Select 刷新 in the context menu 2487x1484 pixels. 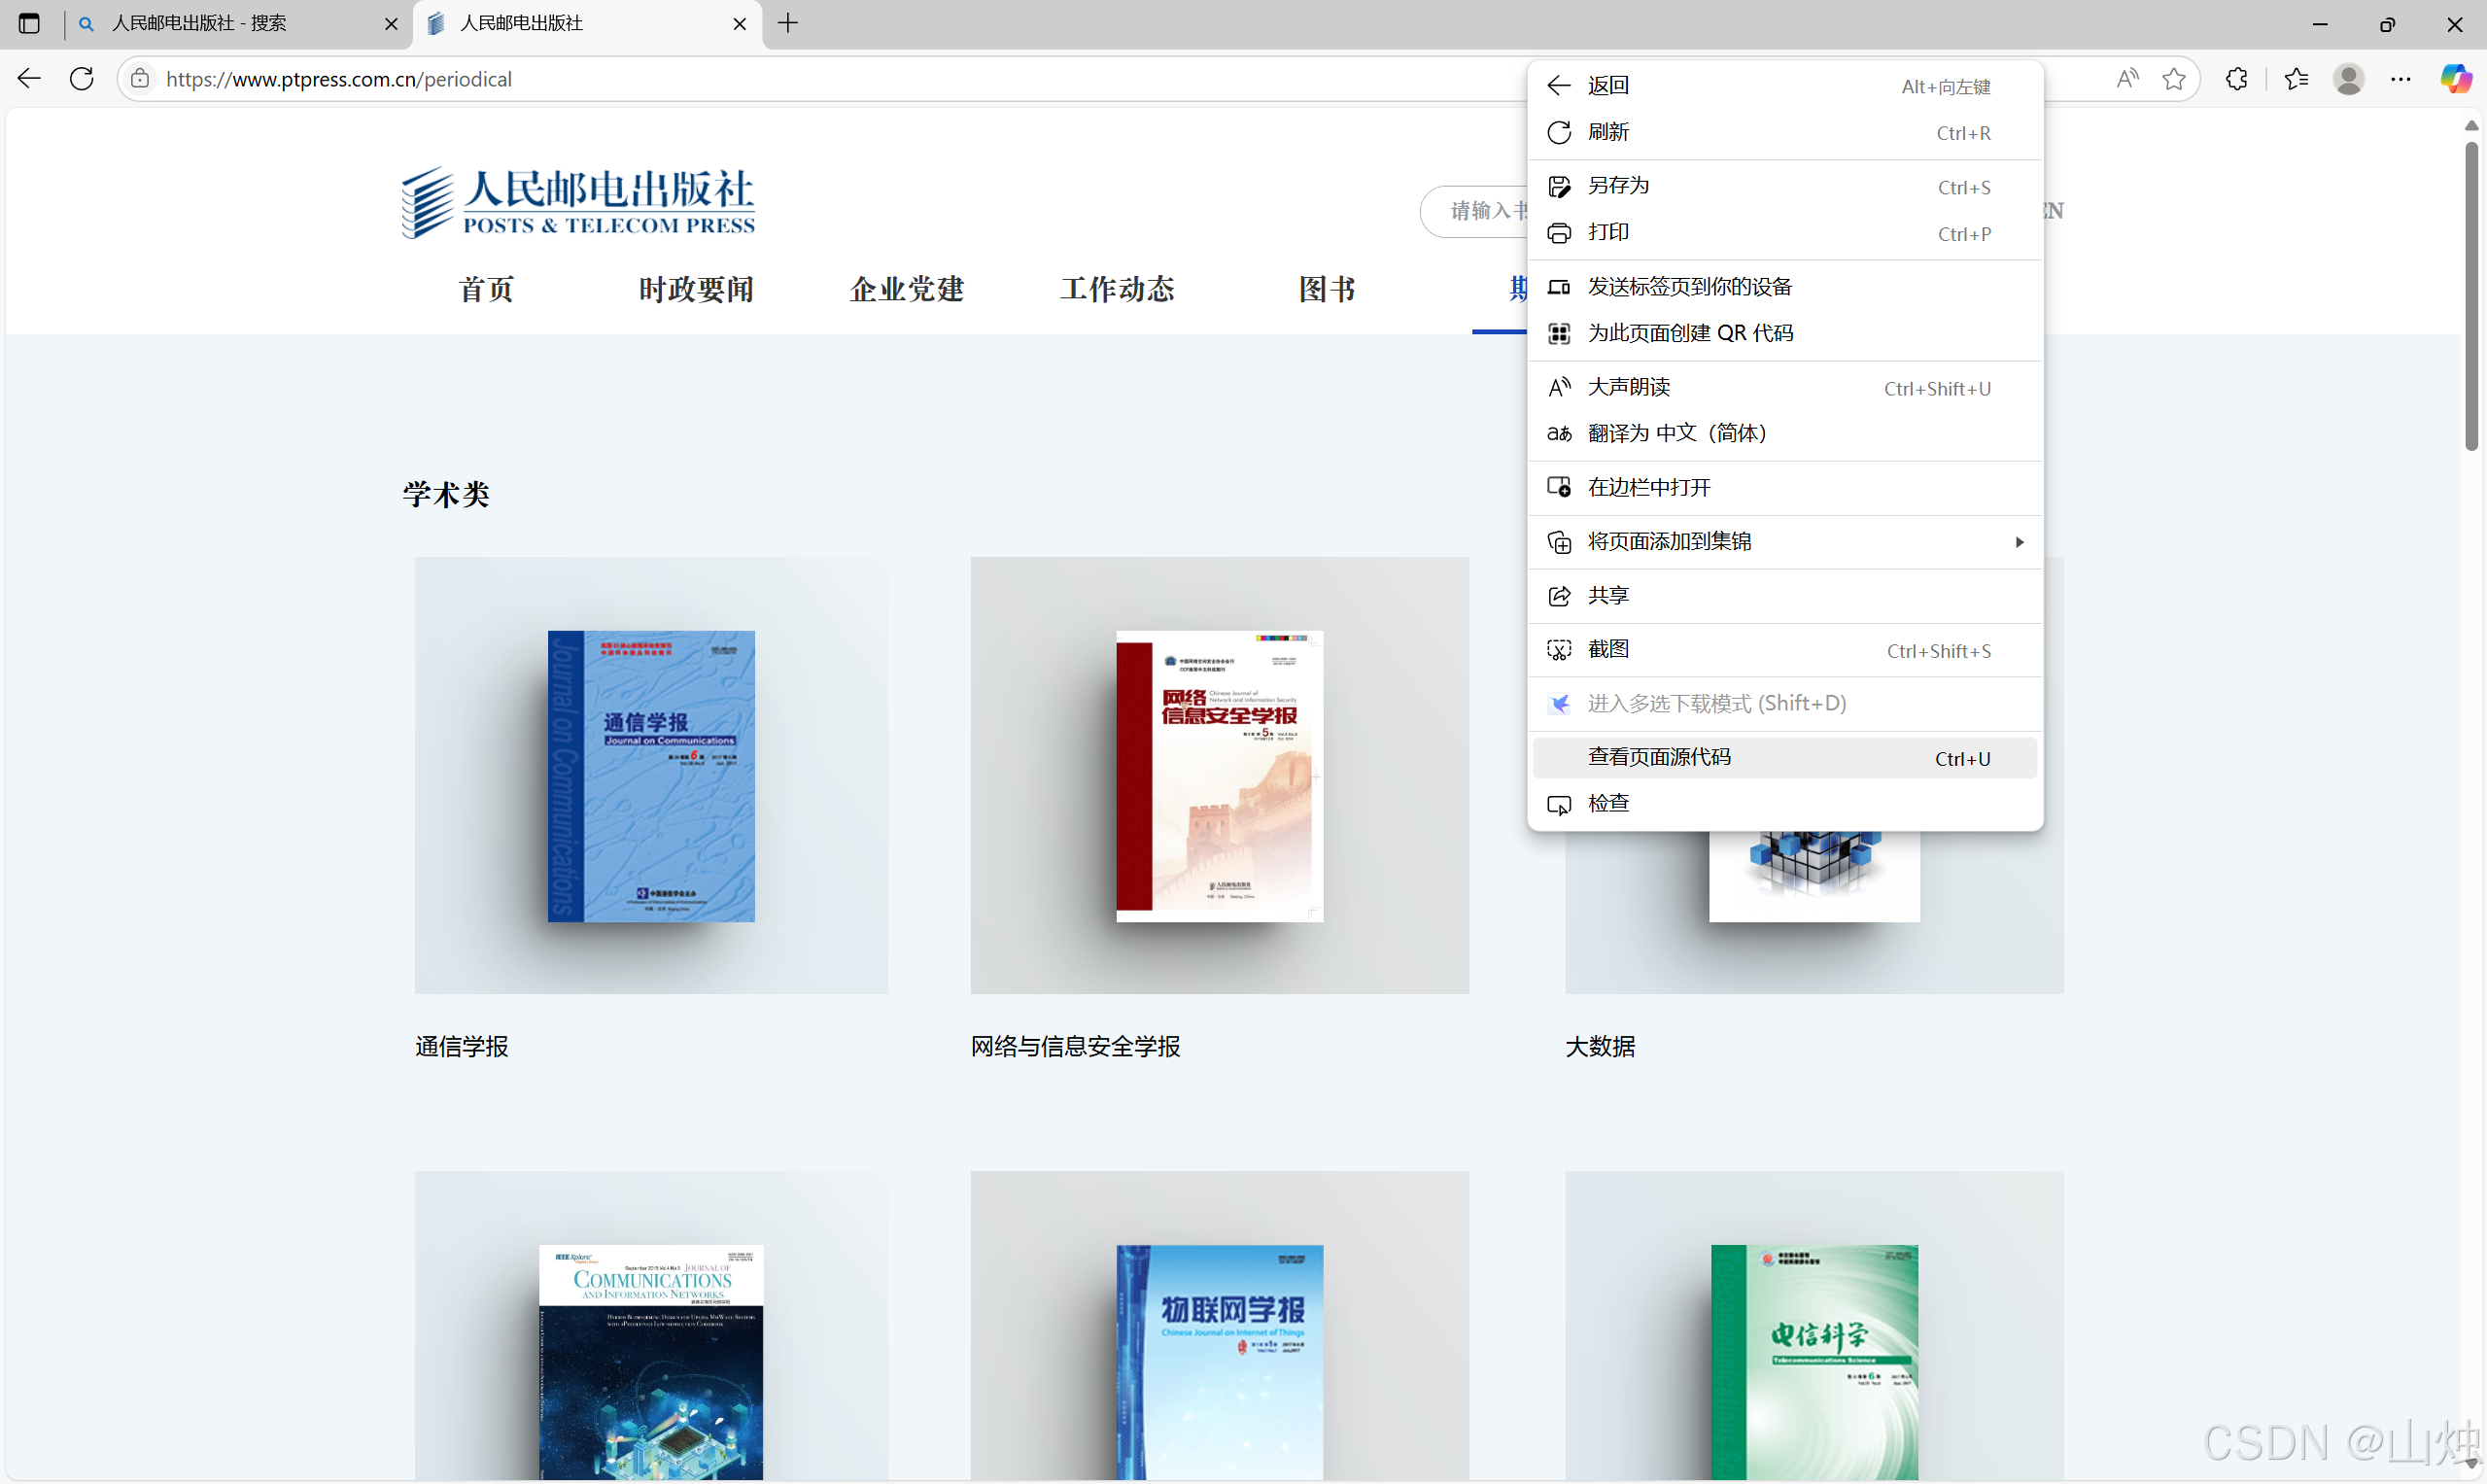pos(1785,132)
